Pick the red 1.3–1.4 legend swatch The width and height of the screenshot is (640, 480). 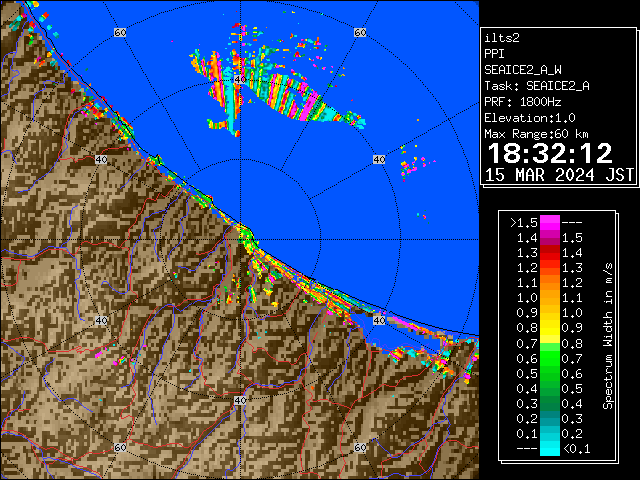(x=550, y=253)
